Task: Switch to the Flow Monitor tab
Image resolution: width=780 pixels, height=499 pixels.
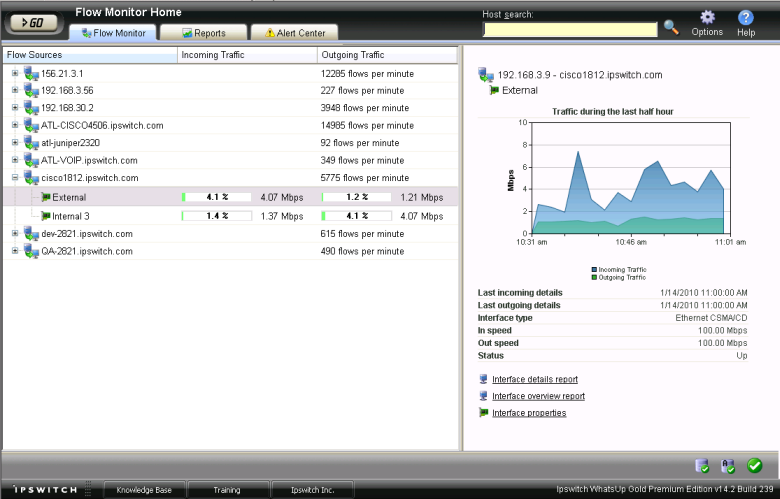Action: click(113, 33)
